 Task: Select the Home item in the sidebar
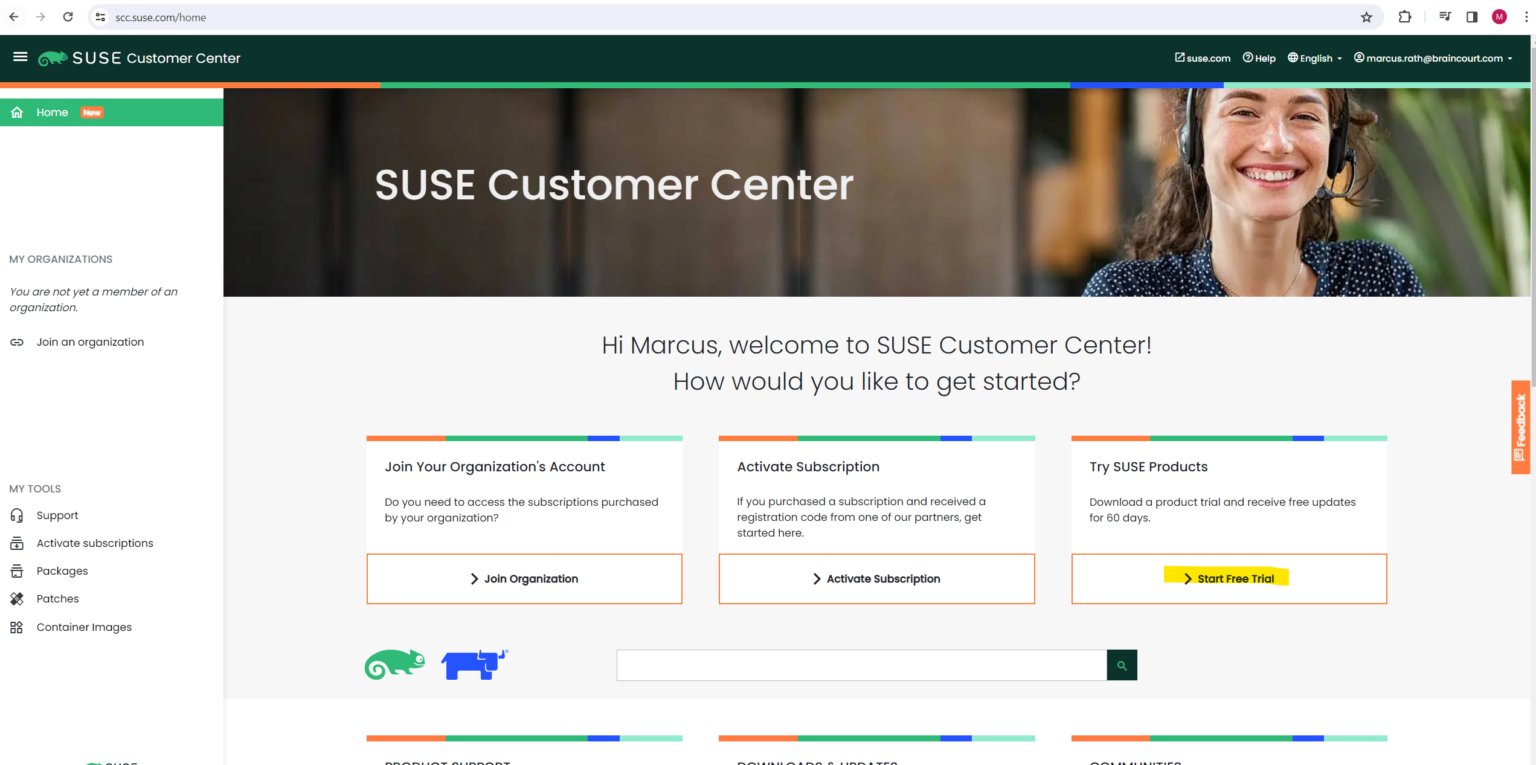52,112
